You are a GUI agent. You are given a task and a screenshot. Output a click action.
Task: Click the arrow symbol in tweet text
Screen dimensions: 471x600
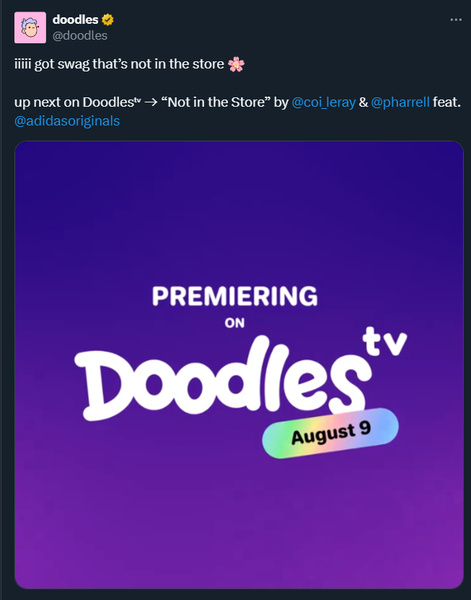tap(151, 103)
